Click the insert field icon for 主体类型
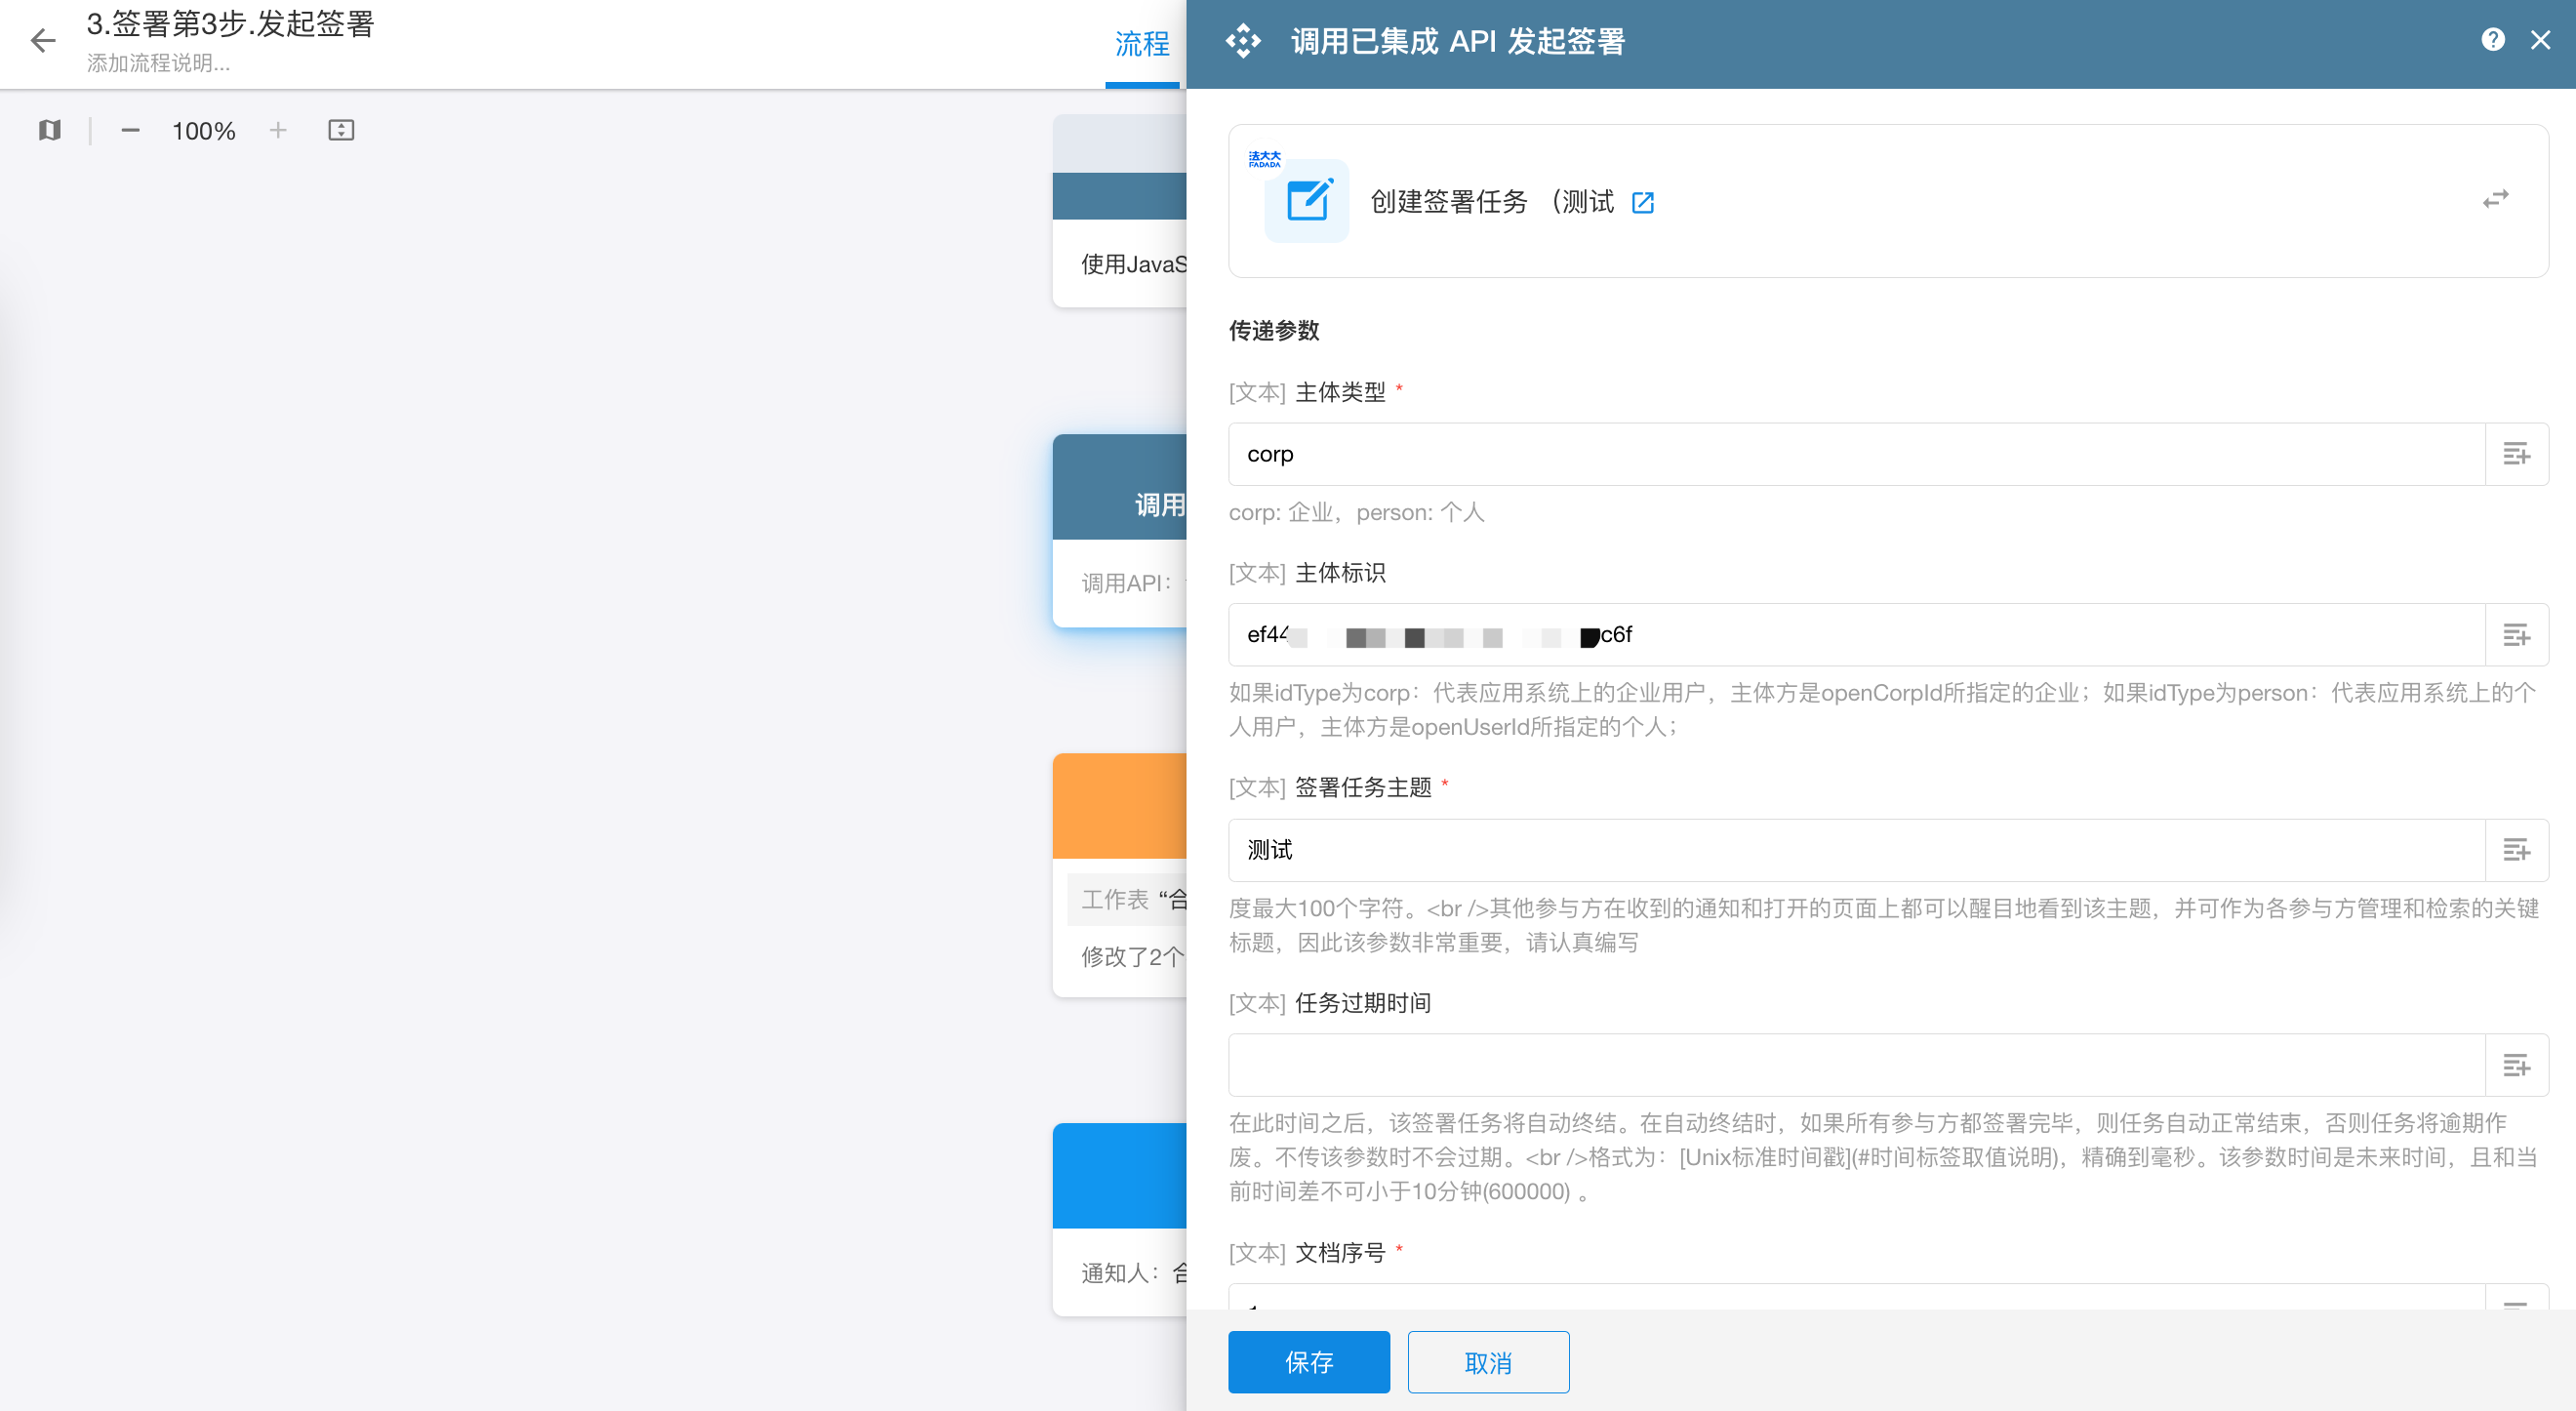Viewport: 2576px width, 1411px height. [x=2516, y=454]
